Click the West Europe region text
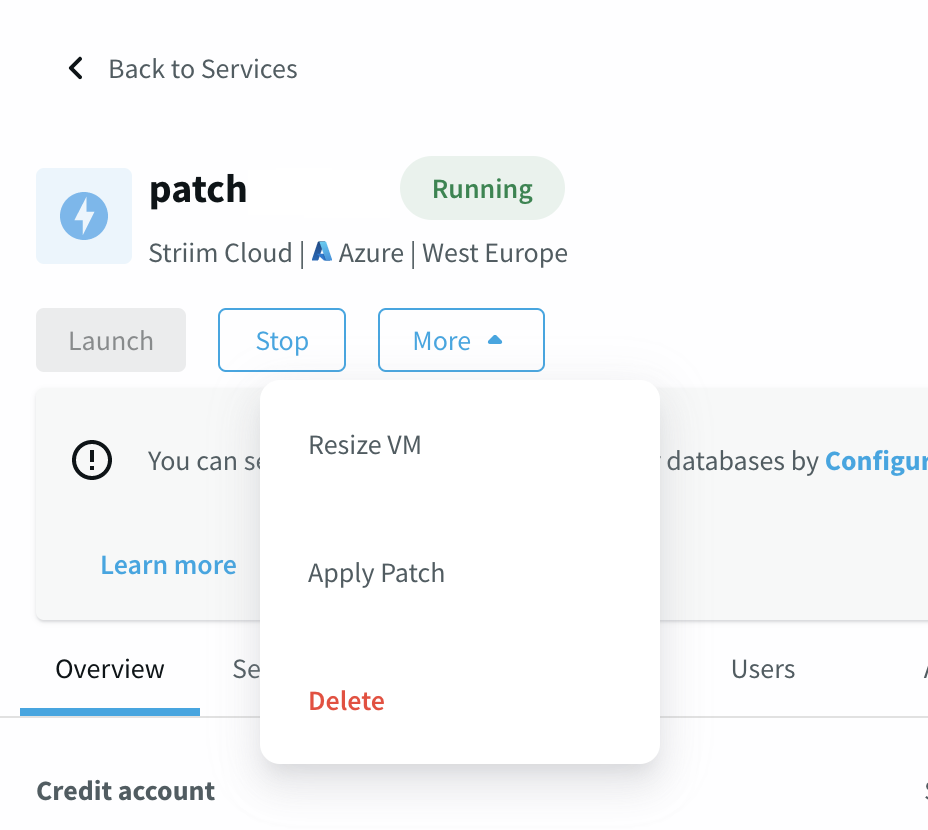 point(495,253)
